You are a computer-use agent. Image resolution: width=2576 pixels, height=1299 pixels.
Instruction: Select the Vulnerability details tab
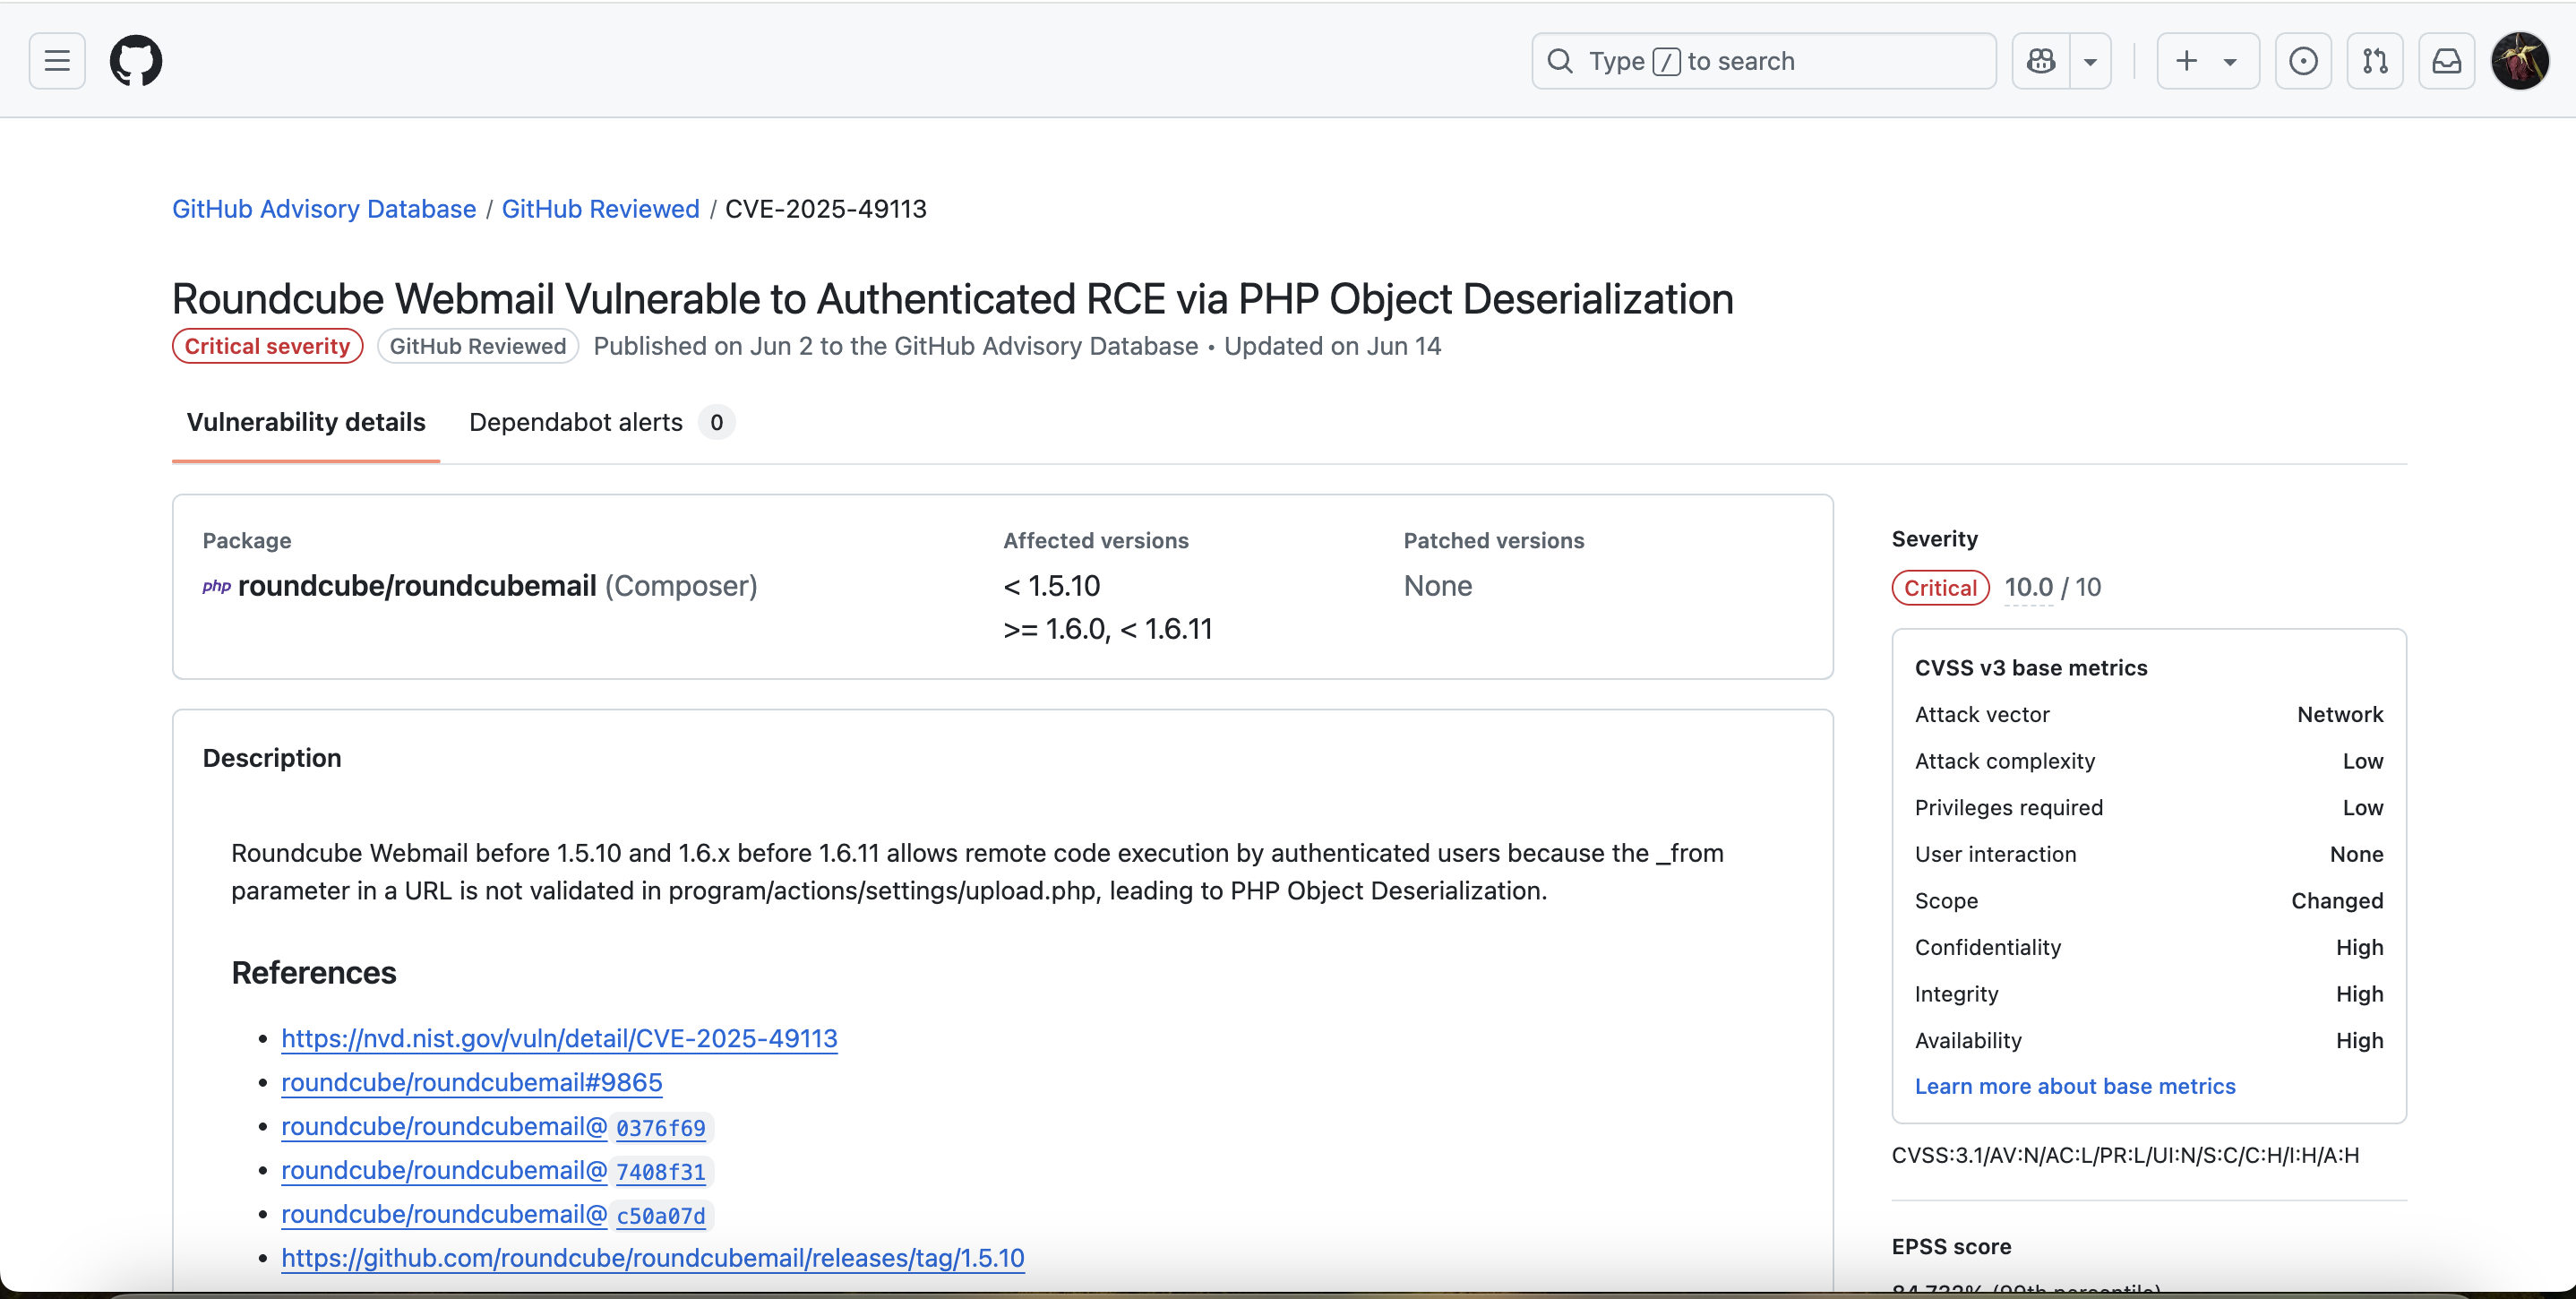306,422
